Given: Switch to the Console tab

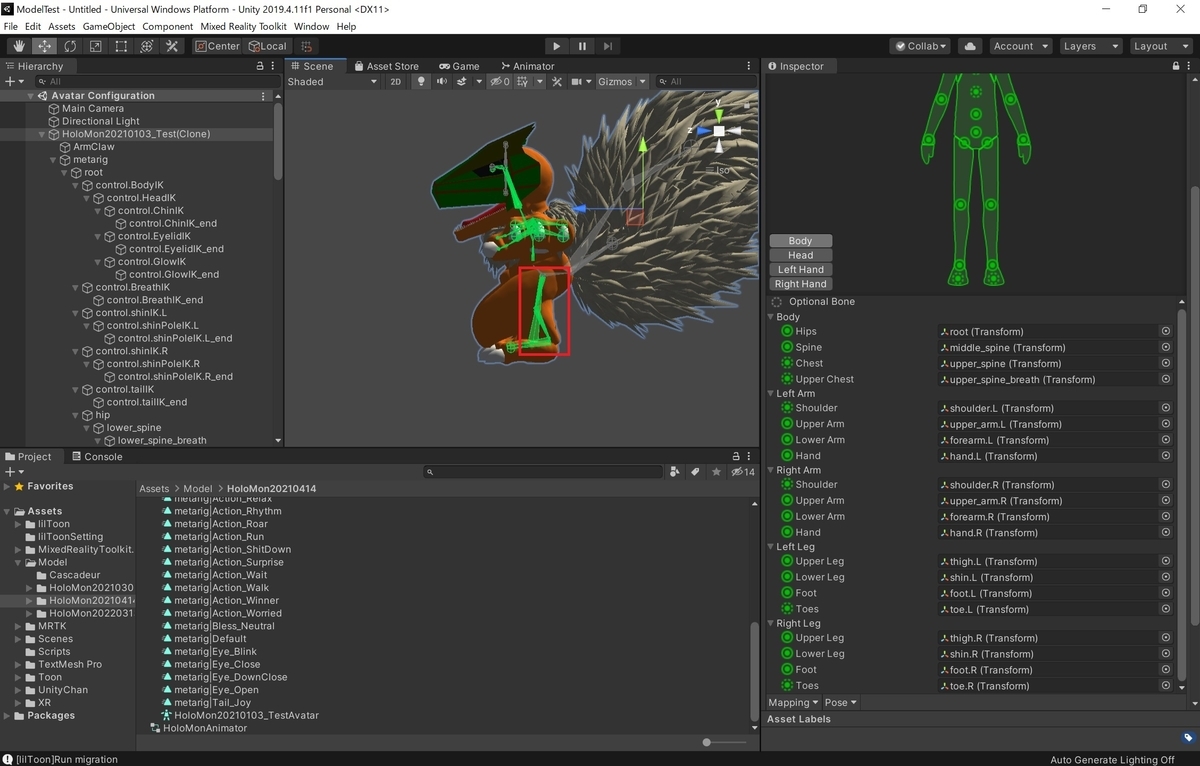Looking at the screenshot, I should [96, 457].
